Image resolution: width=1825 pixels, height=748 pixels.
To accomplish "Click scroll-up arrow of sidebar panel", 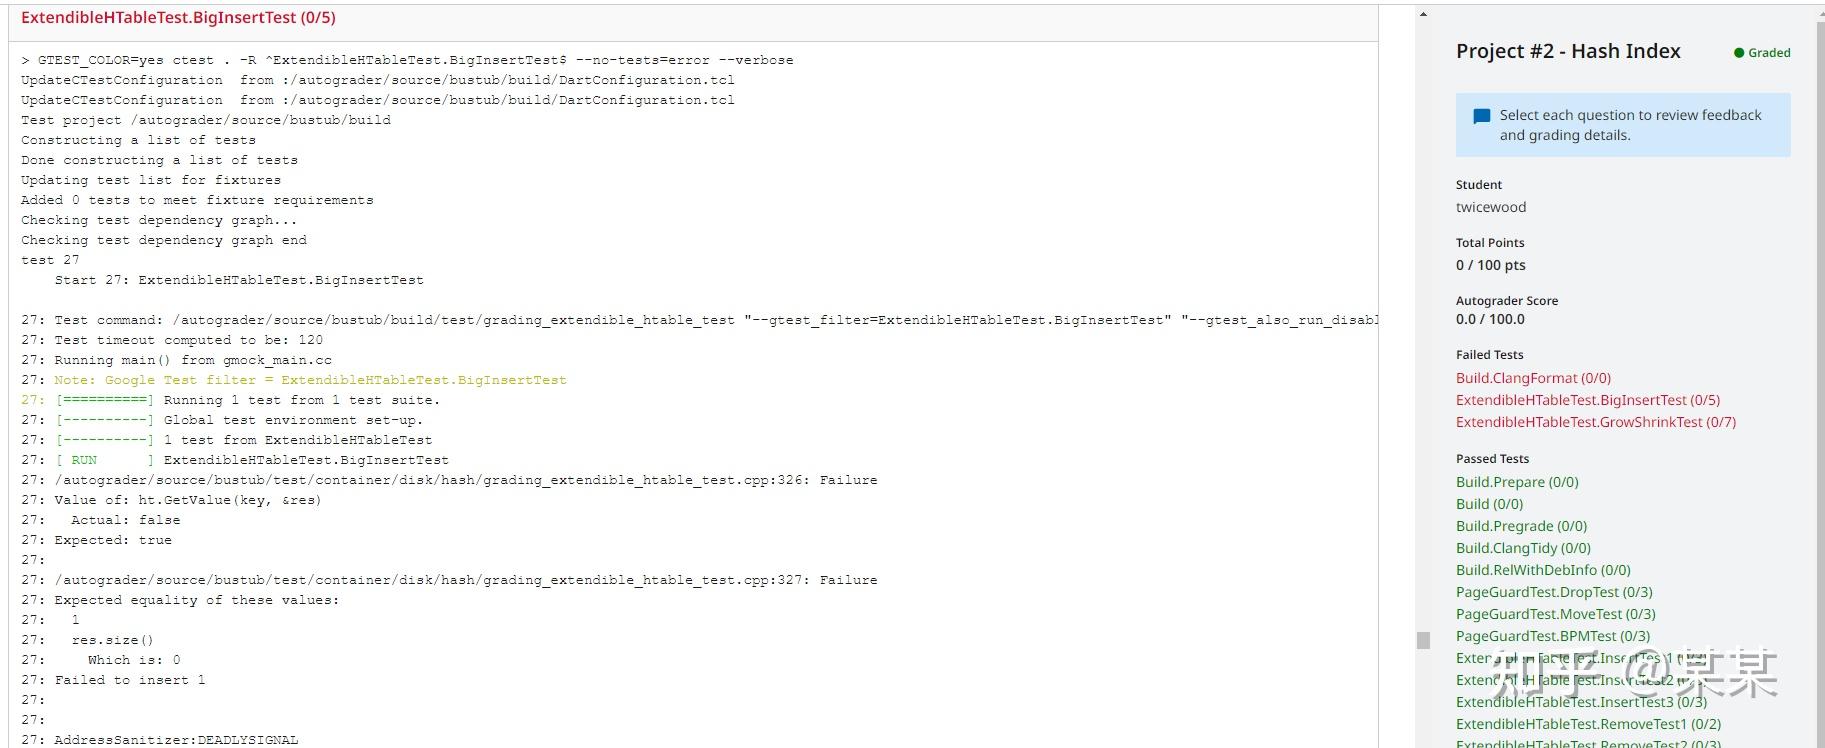I will [1423, 14].
